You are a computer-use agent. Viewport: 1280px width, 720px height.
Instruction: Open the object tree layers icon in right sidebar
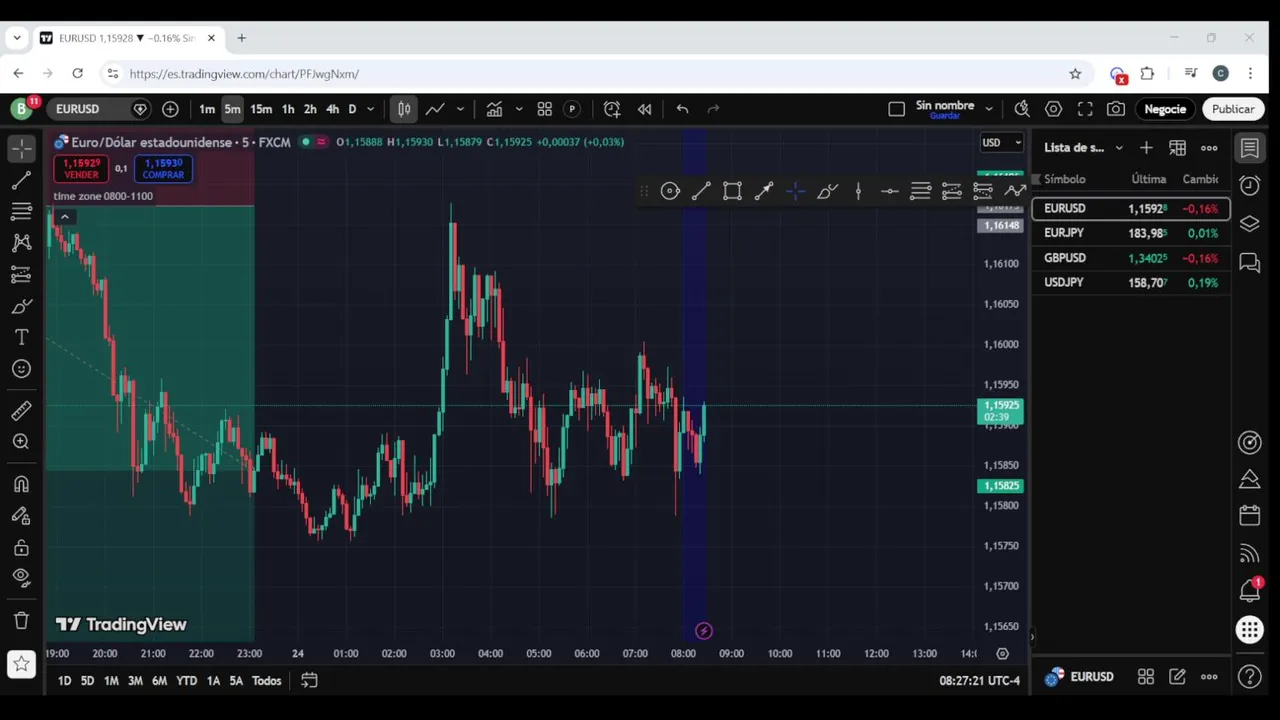1249,224
